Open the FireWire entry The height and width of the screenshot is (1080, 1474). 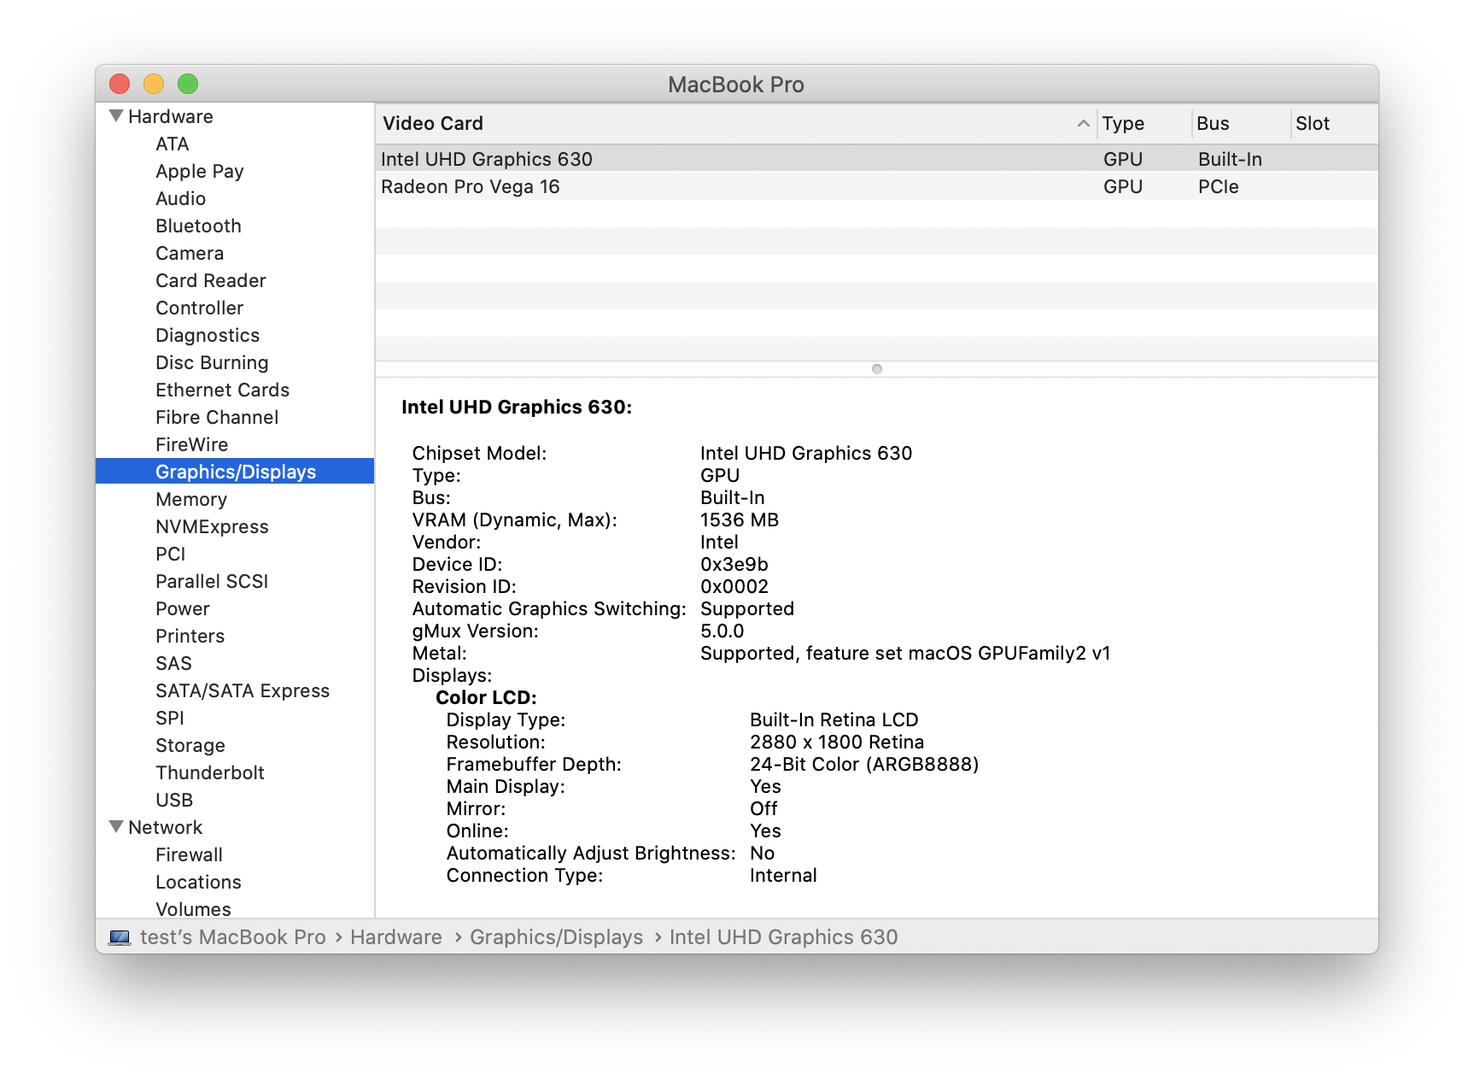[x=191, y=444]
